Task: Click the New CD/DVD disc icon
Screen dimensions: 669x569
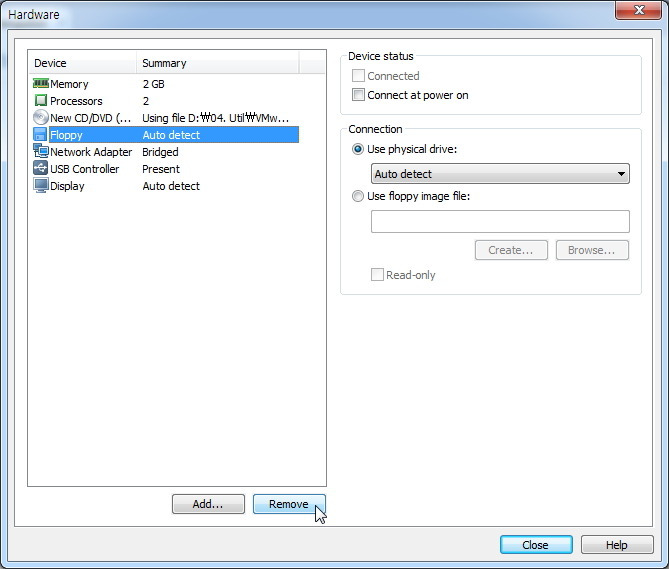Action: click(x=41, y=118)
